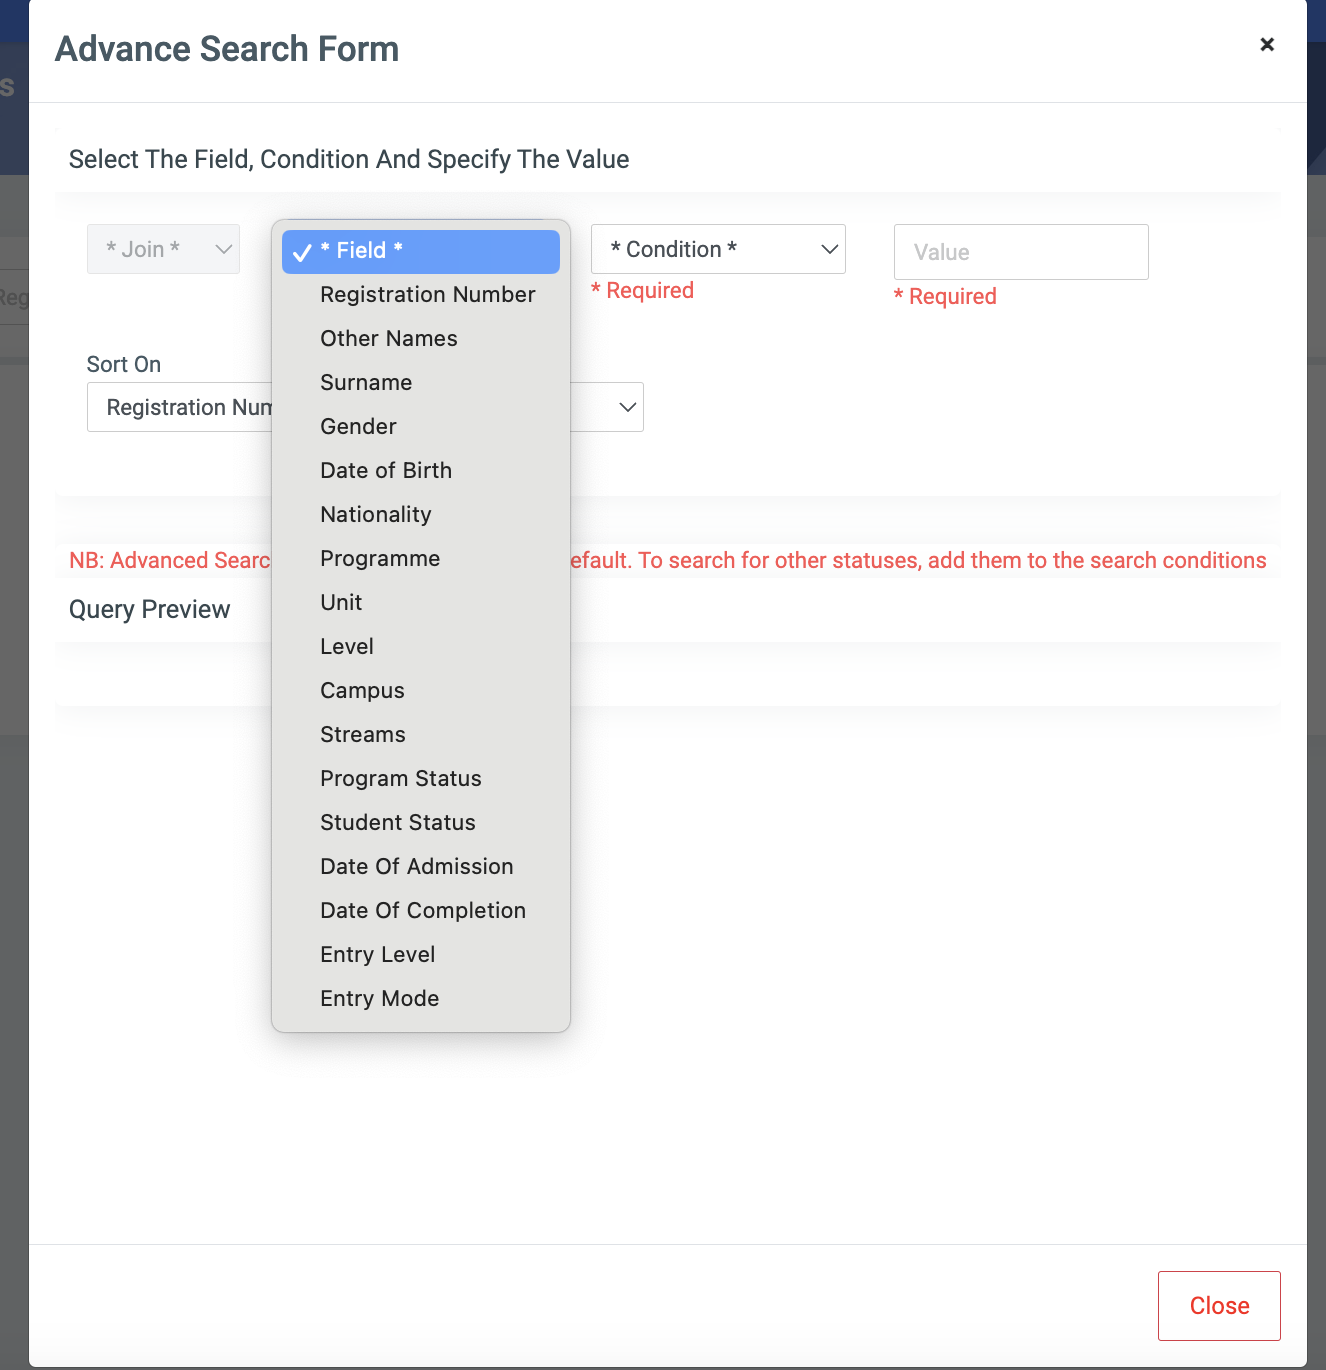Select Program Status option
Image resolution: width=1326 pixels, height=1370 pixels.
coord(421,779)
